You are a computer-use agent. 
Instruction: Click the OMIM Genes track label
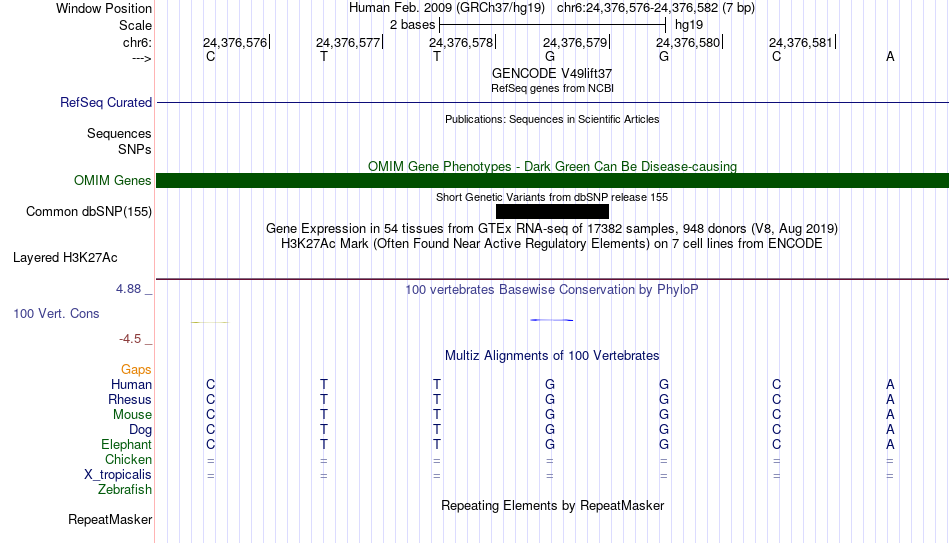tap(113, 181)
